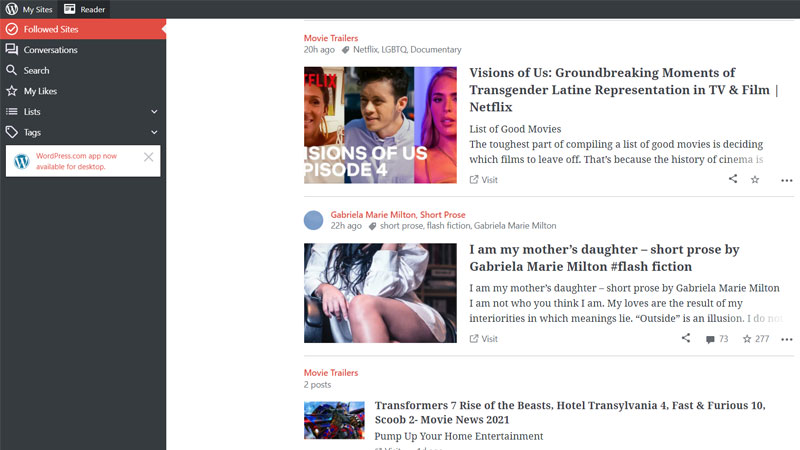Switch to the Reader tab

85,9
